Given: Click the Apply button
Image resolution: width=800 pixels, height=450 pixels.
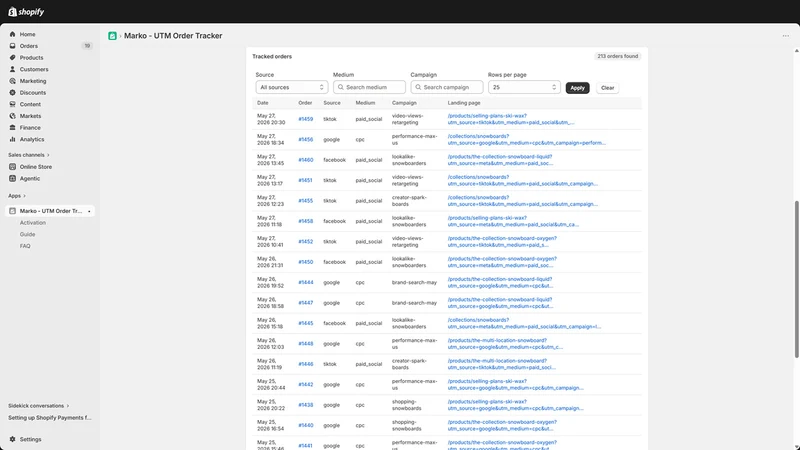Looking at the screenshot, I should pos(578,88).
